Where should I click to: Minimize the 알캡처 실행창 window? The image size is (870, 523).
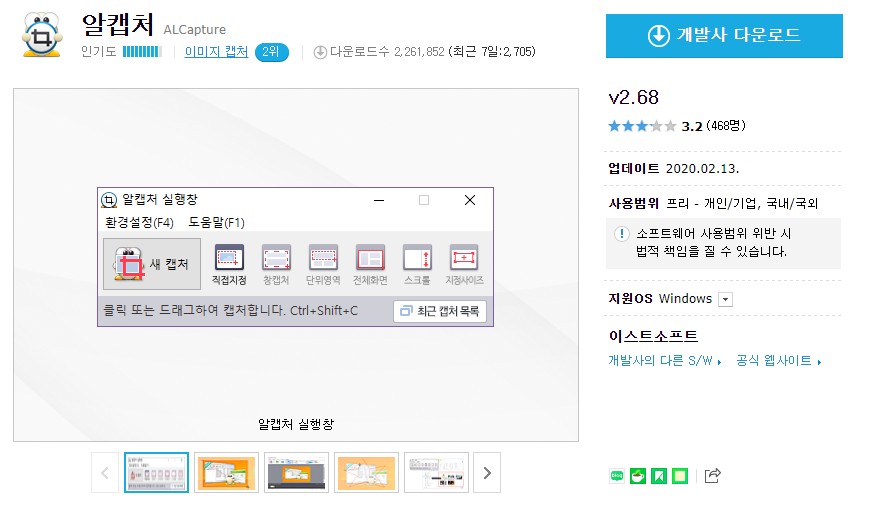coord(379,200)
